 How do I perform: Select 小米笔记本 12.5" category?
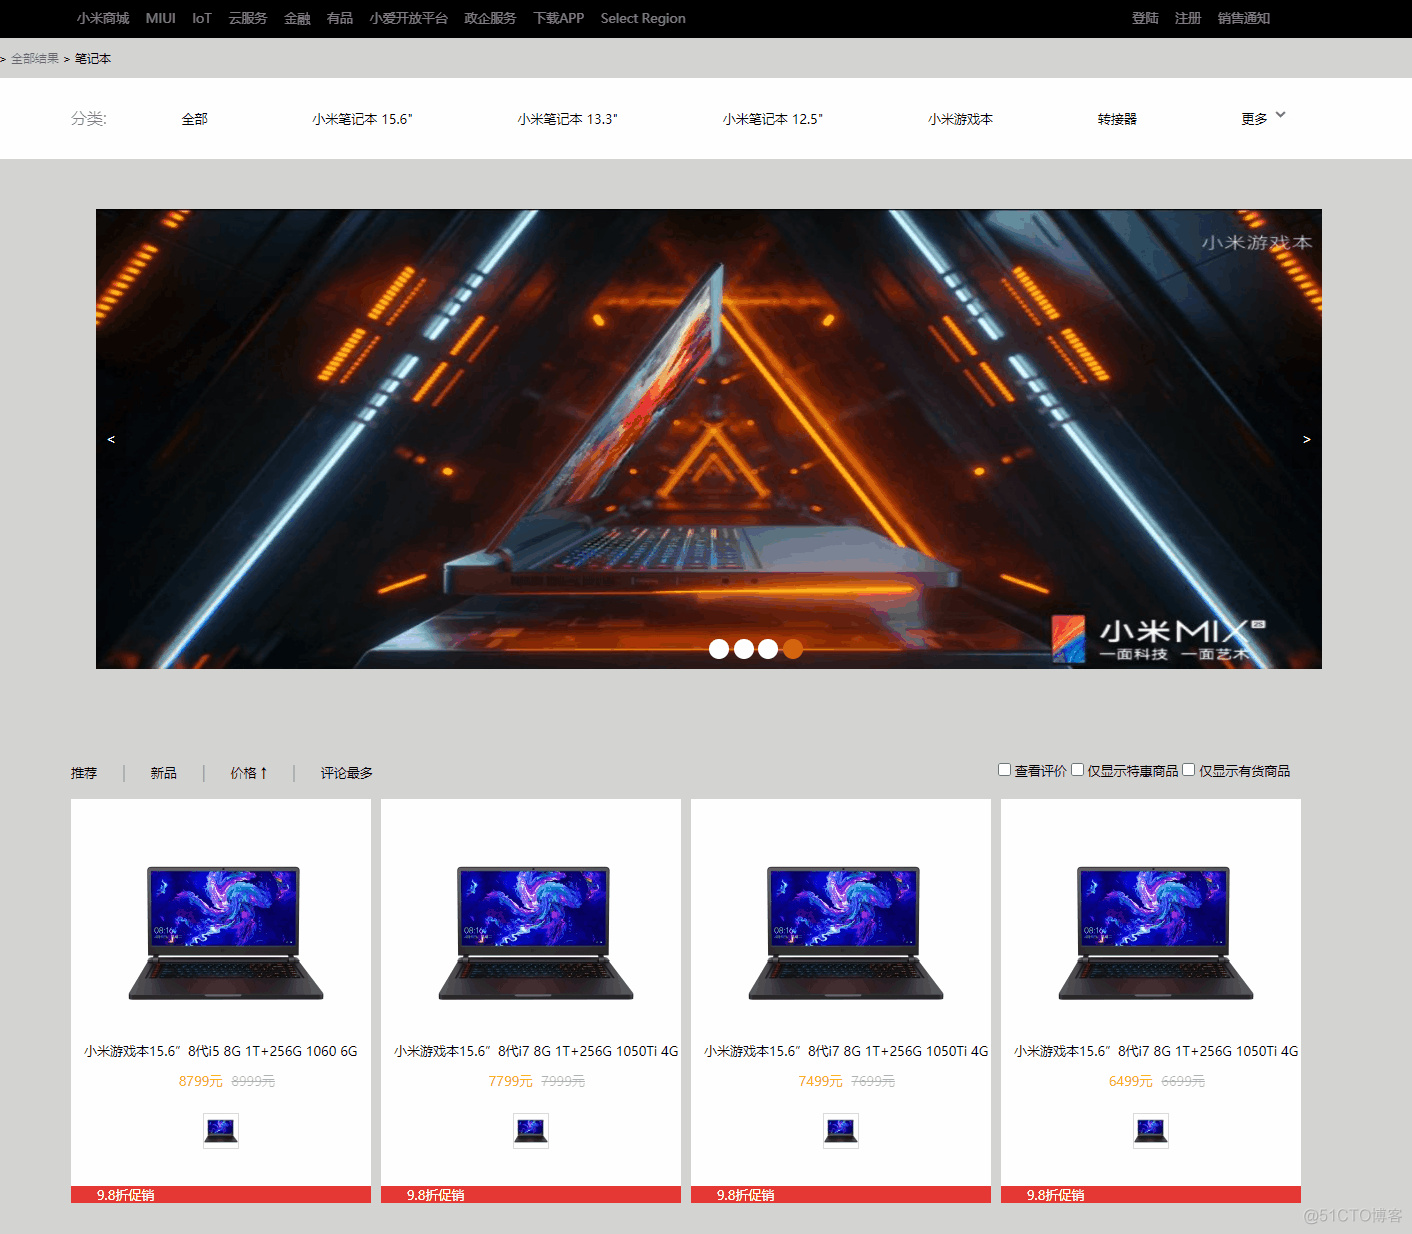(x=772, y=119)
